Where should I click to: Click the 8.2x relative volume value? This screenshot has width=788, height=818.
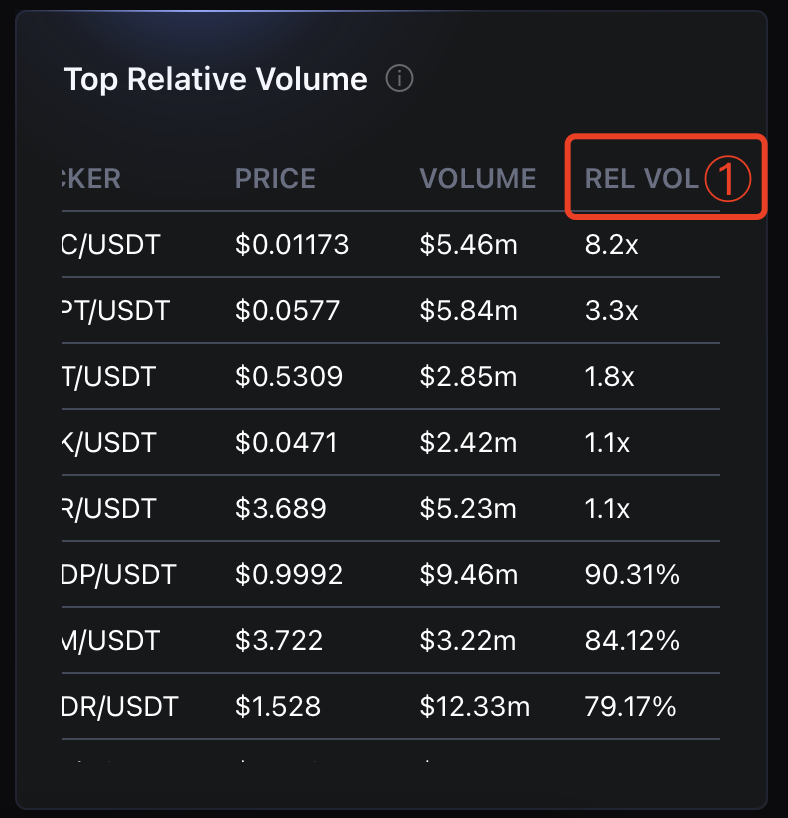[611, 244]
